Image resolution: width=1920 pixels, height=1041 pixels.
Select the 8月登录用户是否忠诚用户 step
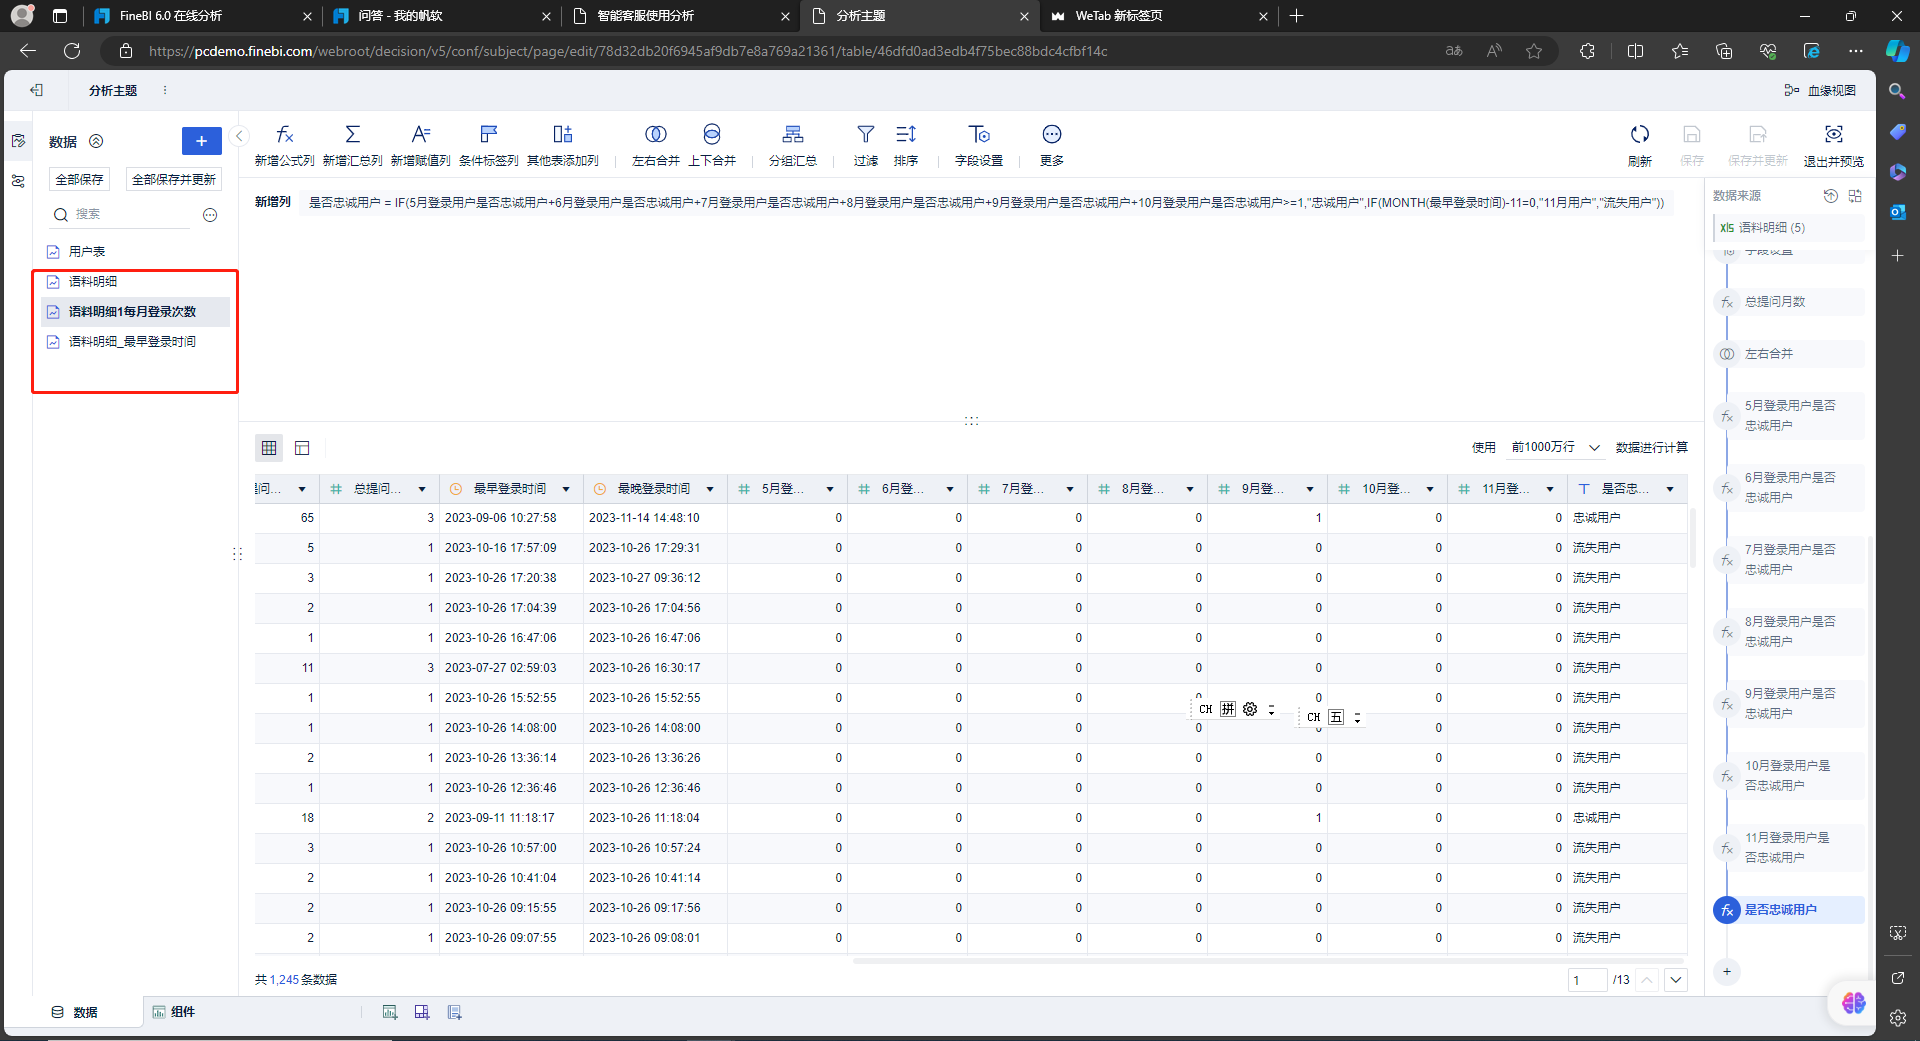click(x=1790, y=631)
